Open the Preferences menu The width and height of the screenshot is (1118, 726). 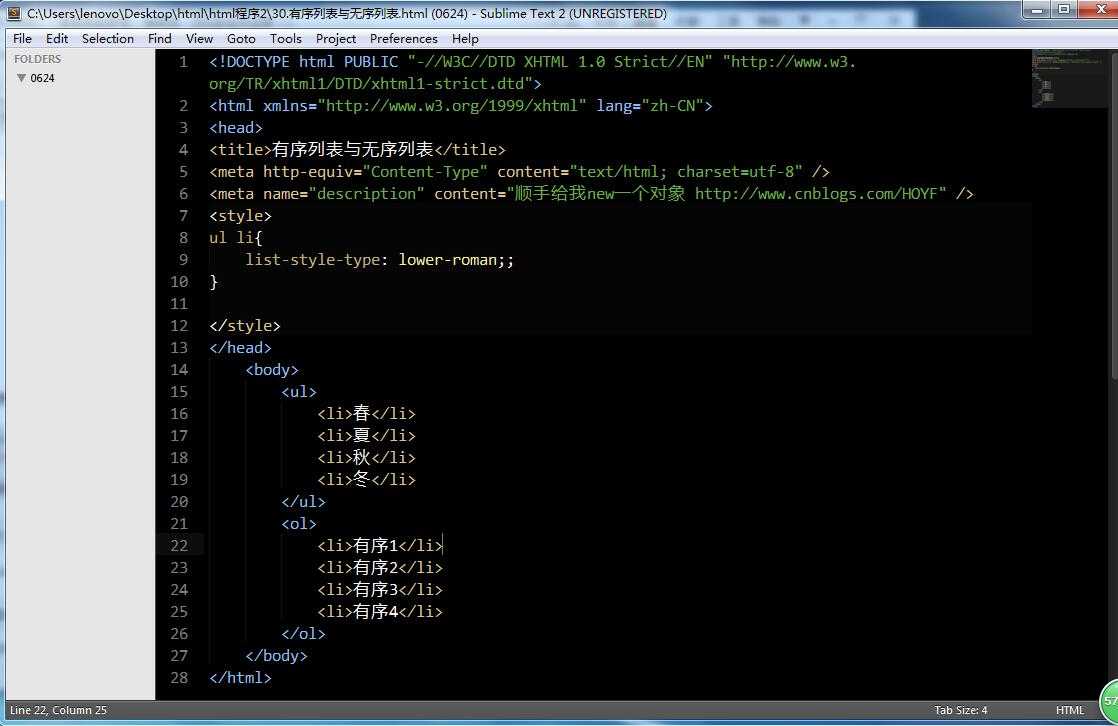[x=404, y=39]
